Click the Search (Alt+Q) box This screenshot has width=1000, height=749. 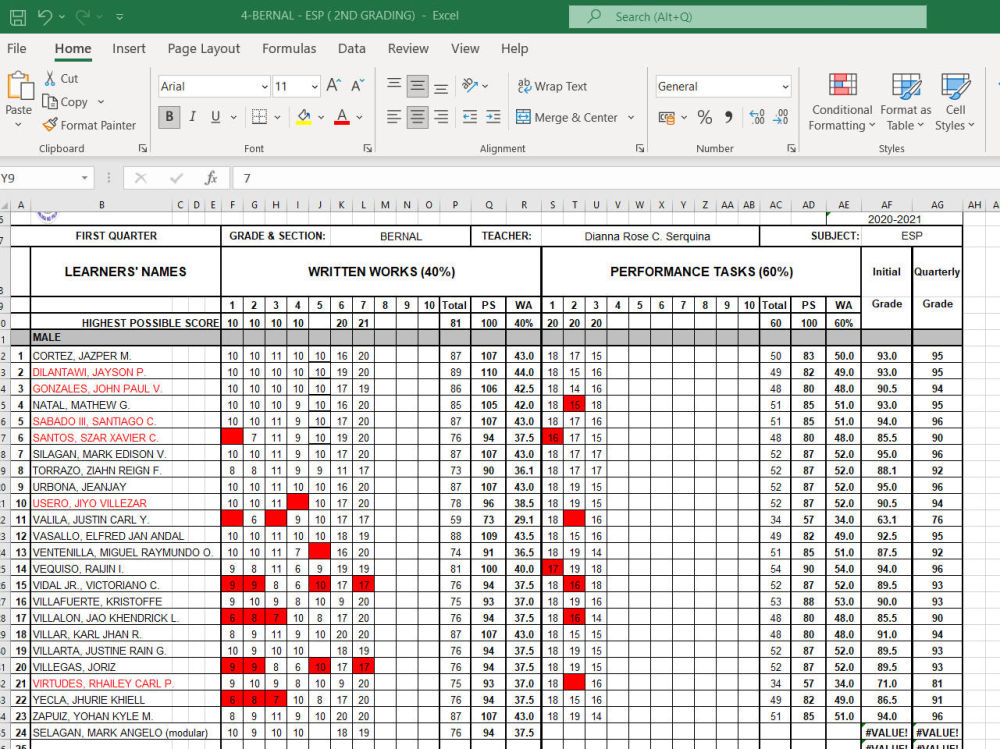click(x=747, y=17)
